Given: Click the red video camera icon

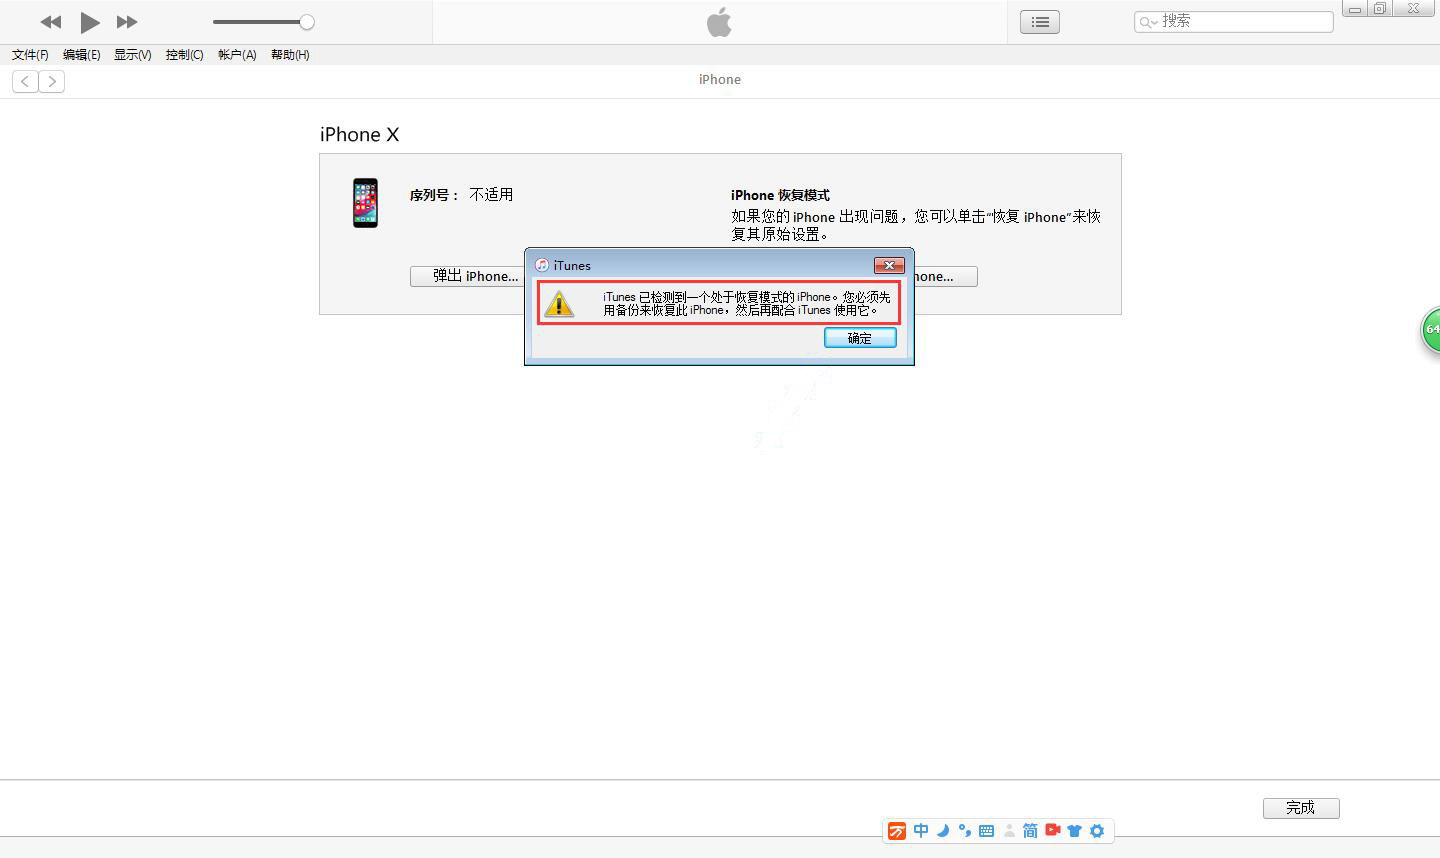Looking at the screenshot, I should [x=1053, y=830].
